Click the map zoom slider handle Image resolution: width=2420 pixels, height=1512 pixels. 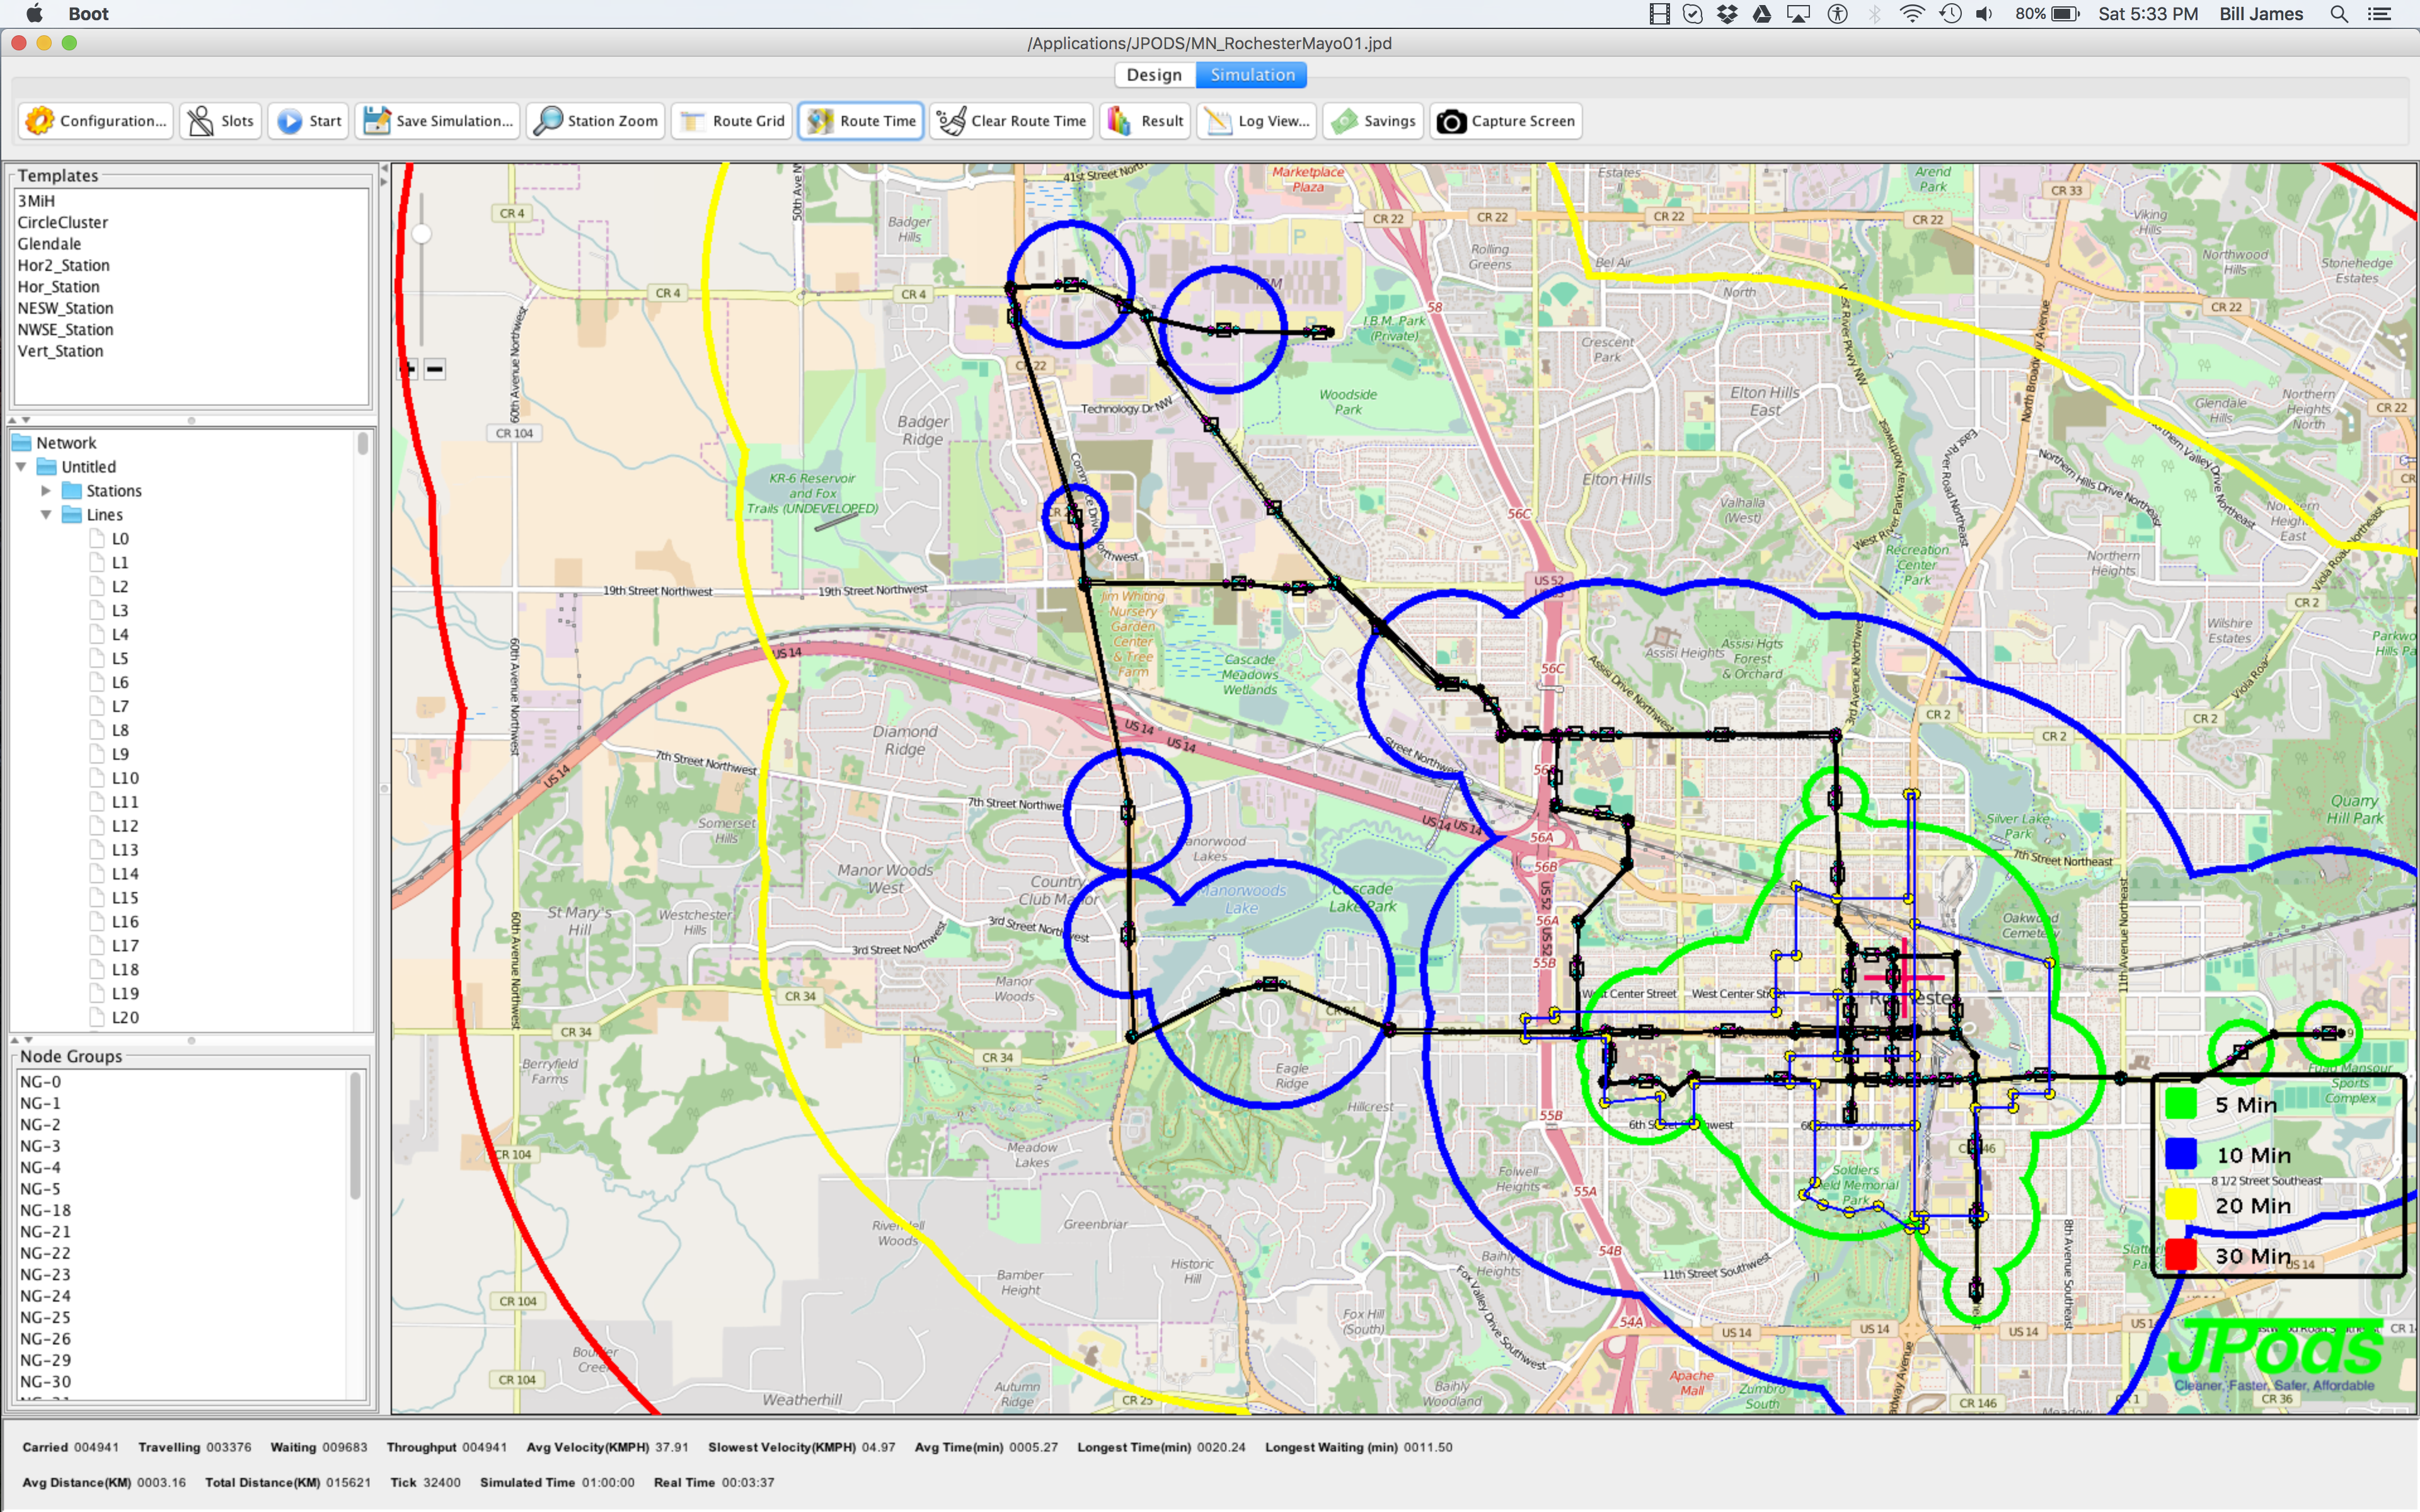[422, 234]
